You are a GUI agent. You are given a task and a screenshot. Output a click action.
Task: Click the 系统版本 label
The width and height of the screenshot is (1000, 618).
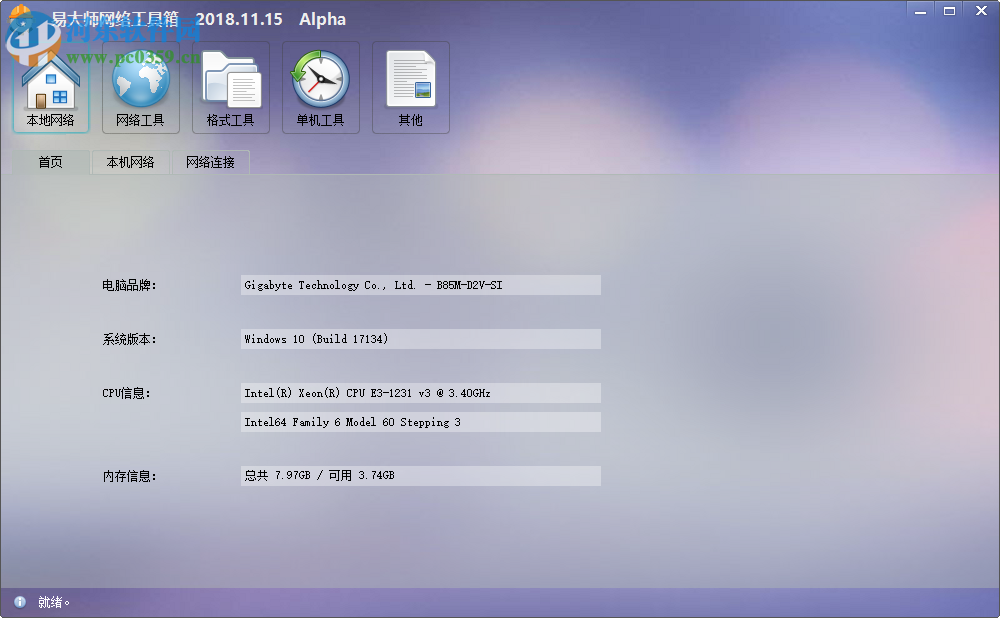point(129,339)
